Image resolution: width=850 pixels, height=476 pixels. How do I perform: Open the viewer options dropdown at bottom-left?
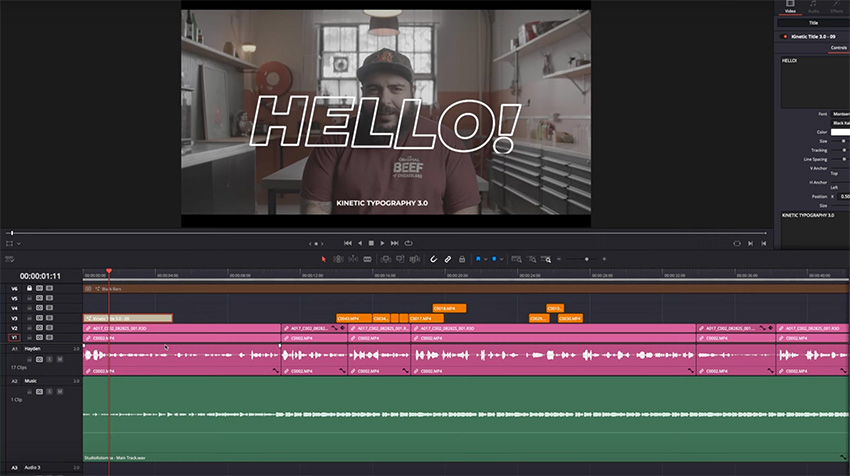click(x=17, y=243)
